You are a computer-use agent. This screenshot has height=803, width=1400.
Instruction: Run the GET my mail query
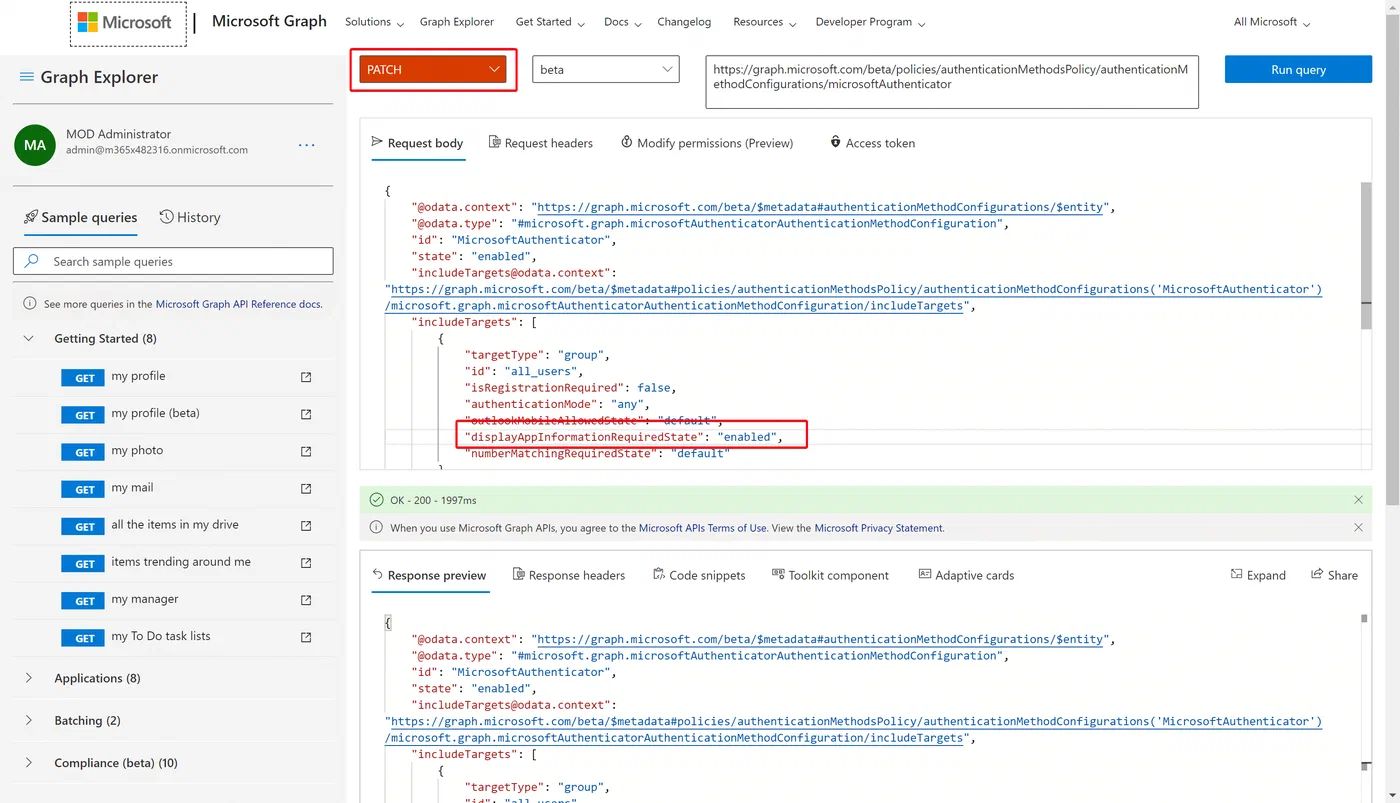pyautogui.click(x=85, y=489)
